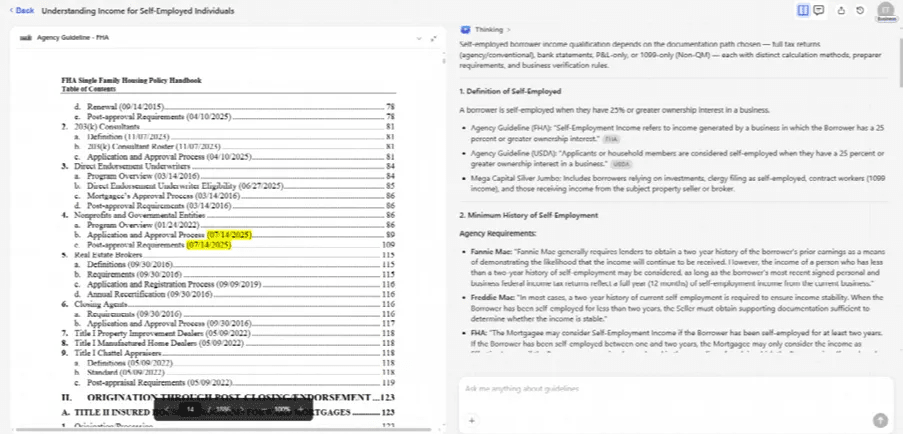Screen dimensions: 903x434
Task: Click 'Understanding Income for Self-Employed Individuals' title
Action: [138, 10]
